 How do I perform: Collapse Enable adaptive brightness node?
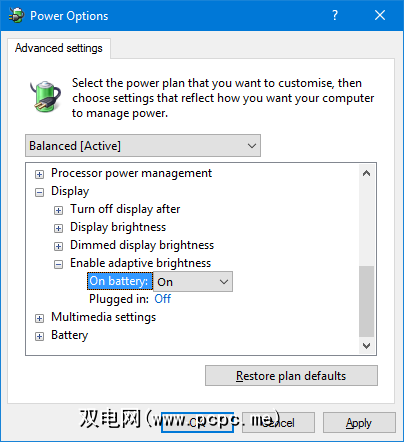click(x=58, y=264)
